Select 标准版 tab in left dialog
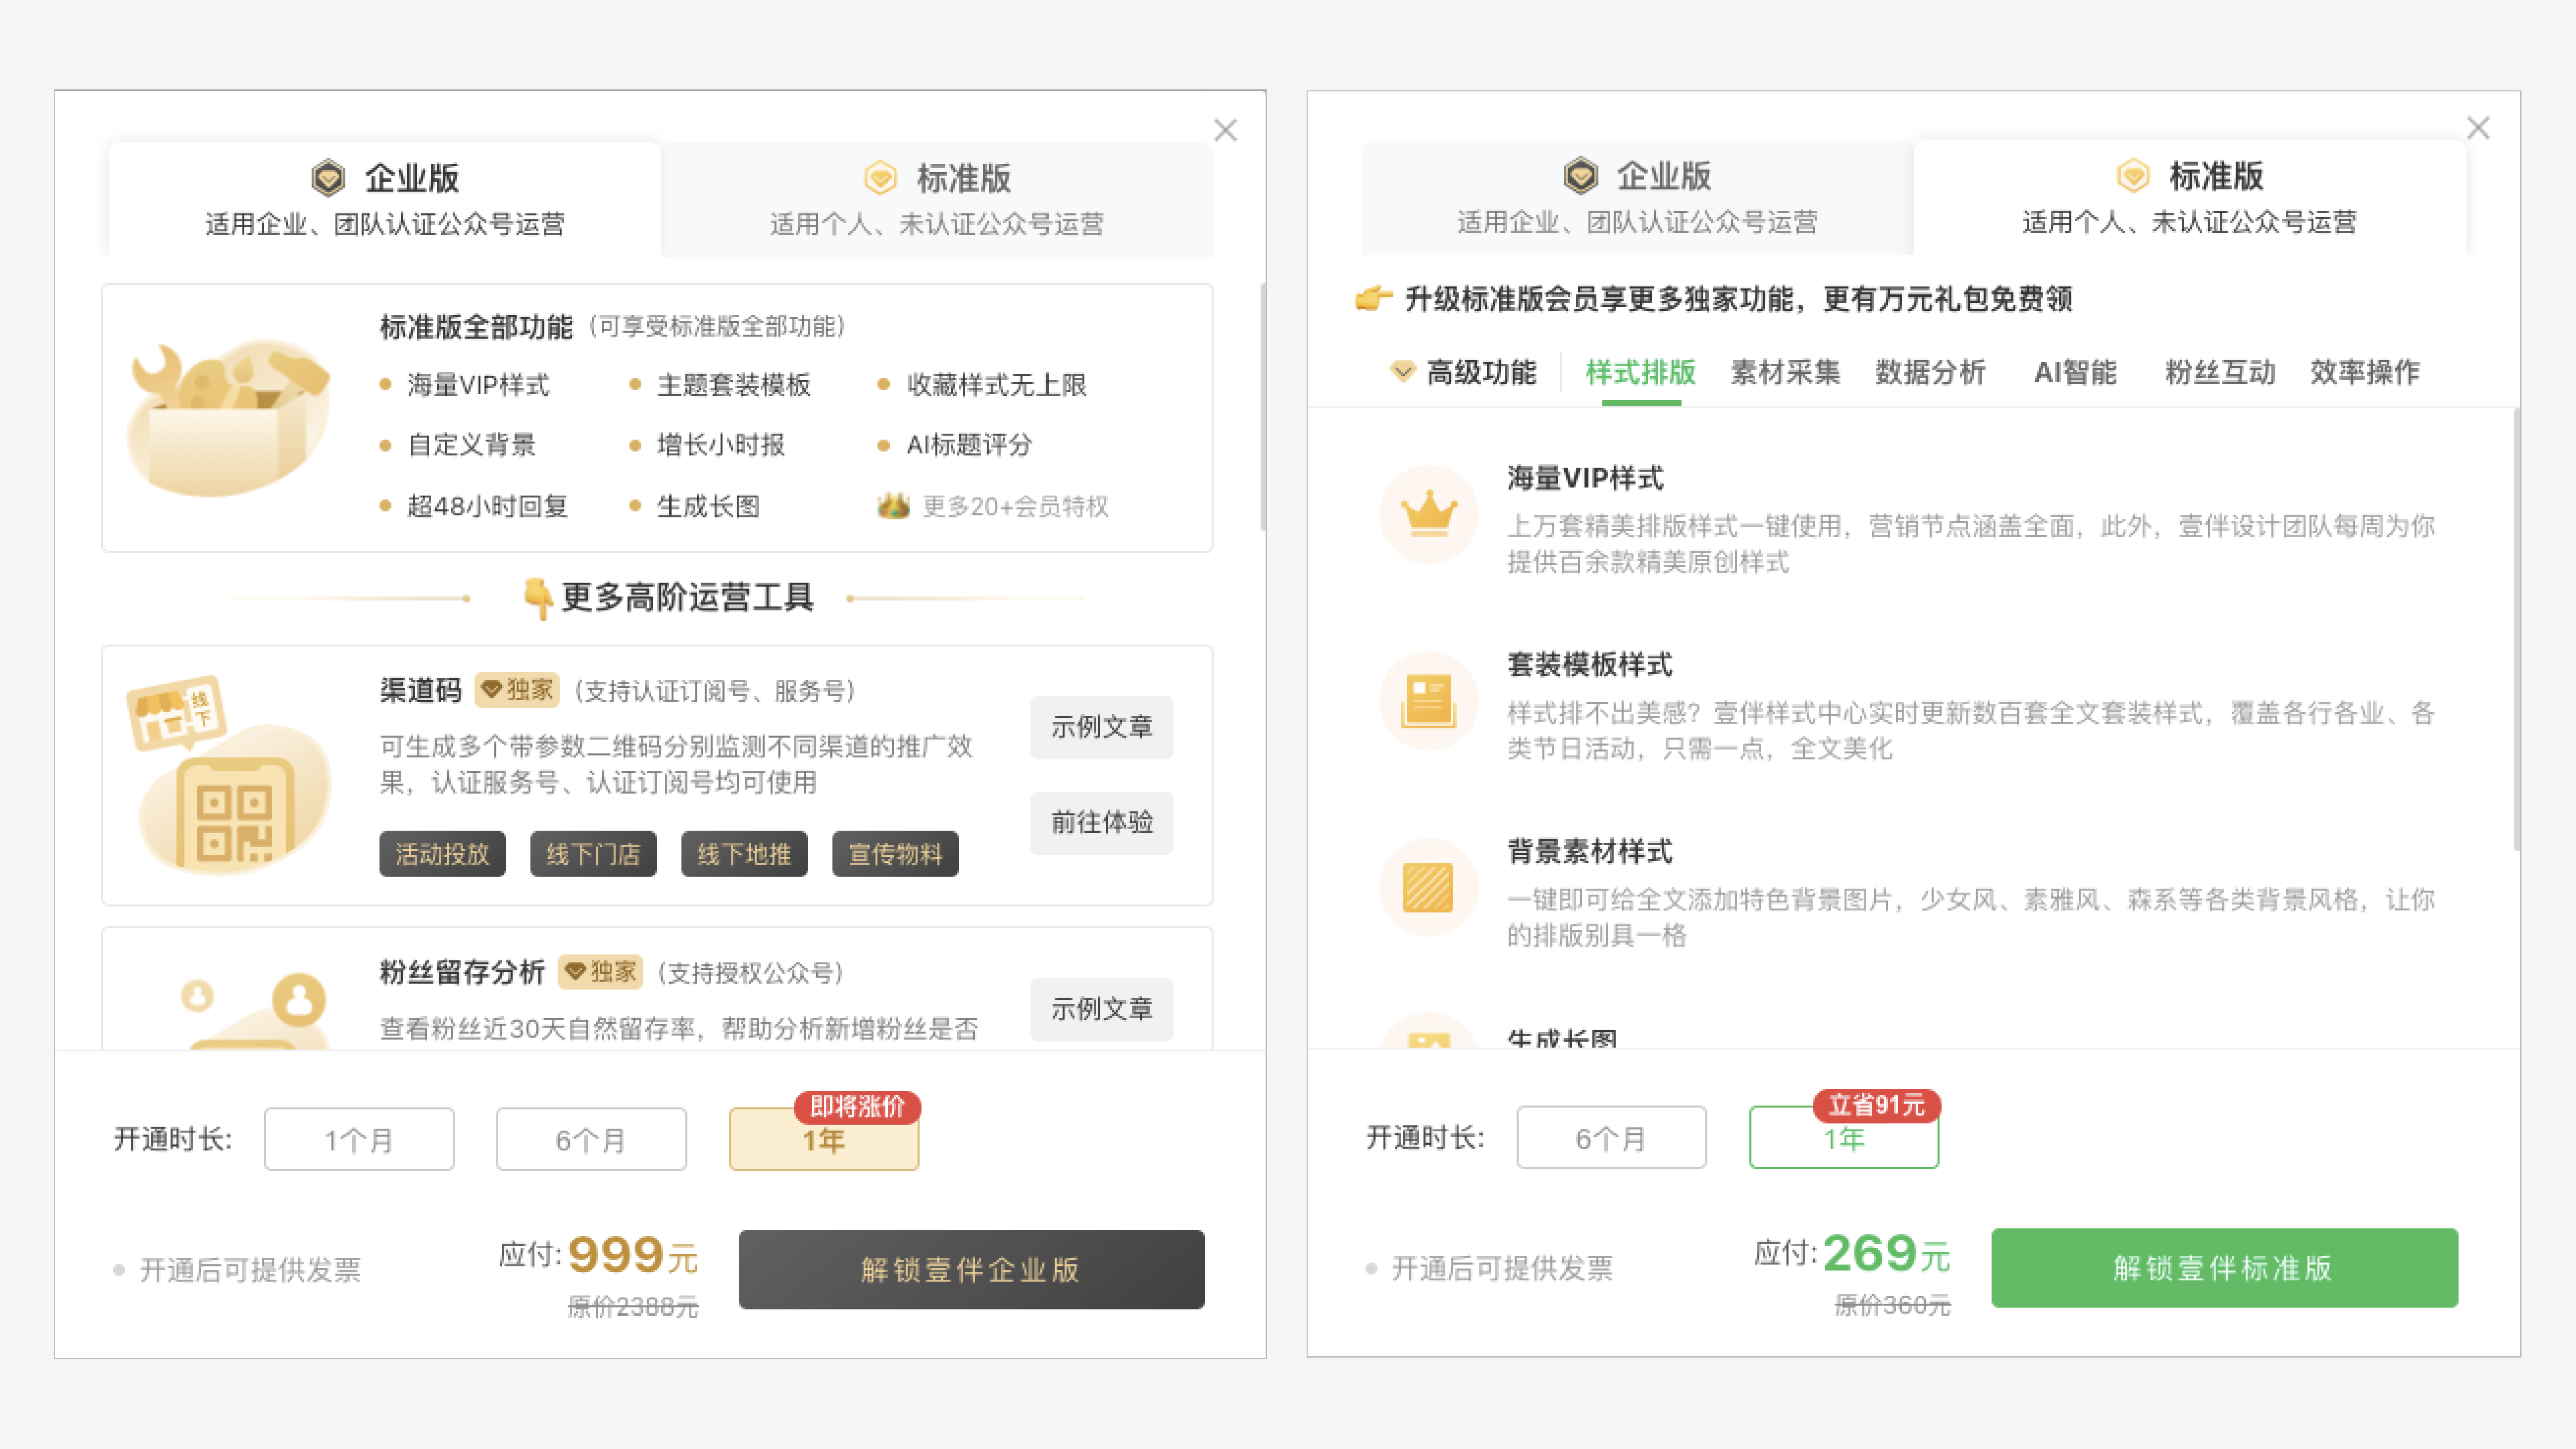Viewport: 2576px width, 1449px height. pyautogui.click(x=937, y=199)
